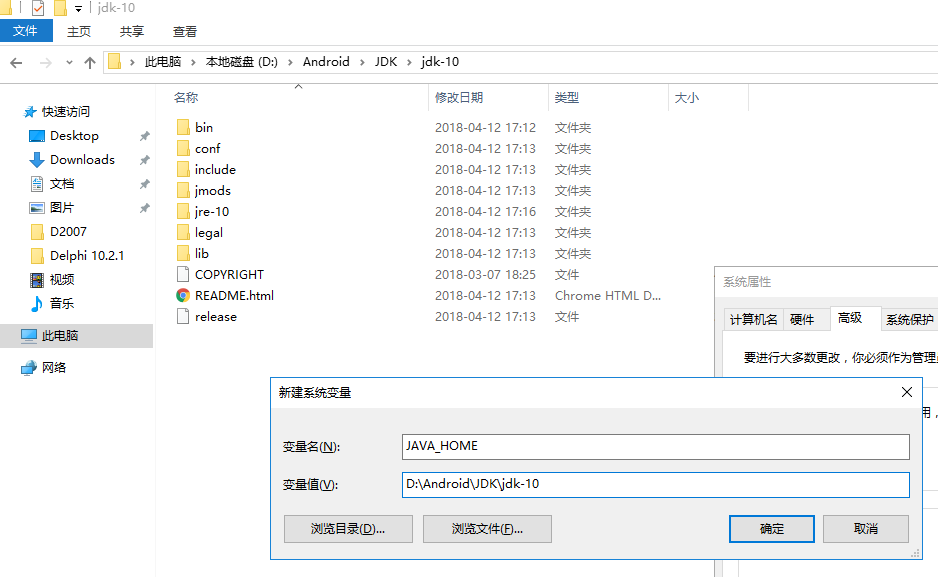
Task: Open Downloads in the sidebar
Action: pos(83,160)
